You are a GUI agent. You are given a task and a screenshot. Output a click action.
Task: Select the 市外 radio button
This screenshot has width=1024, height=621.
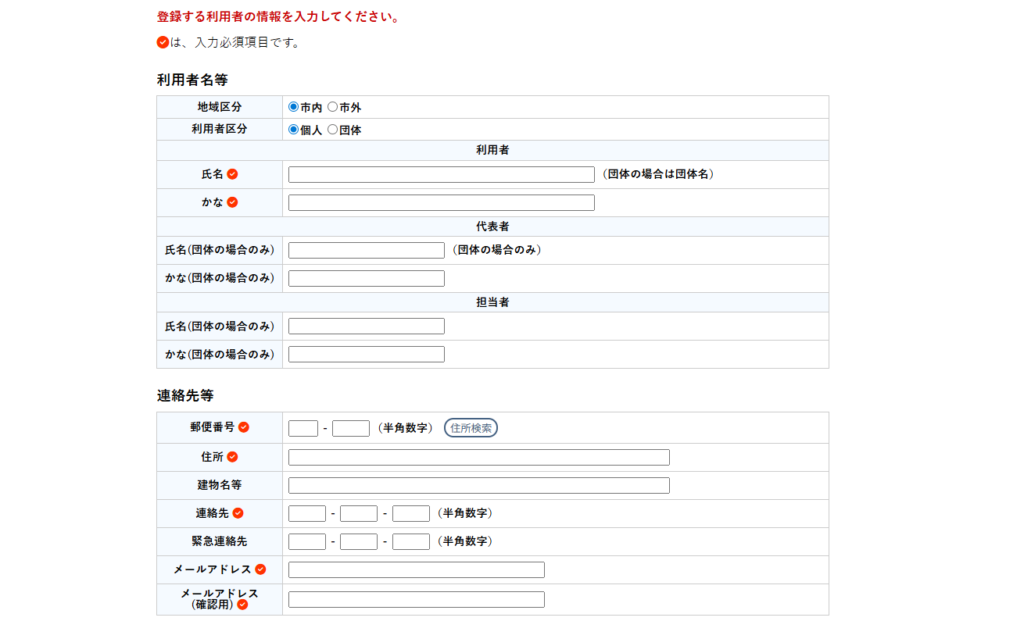coord(333,107)
